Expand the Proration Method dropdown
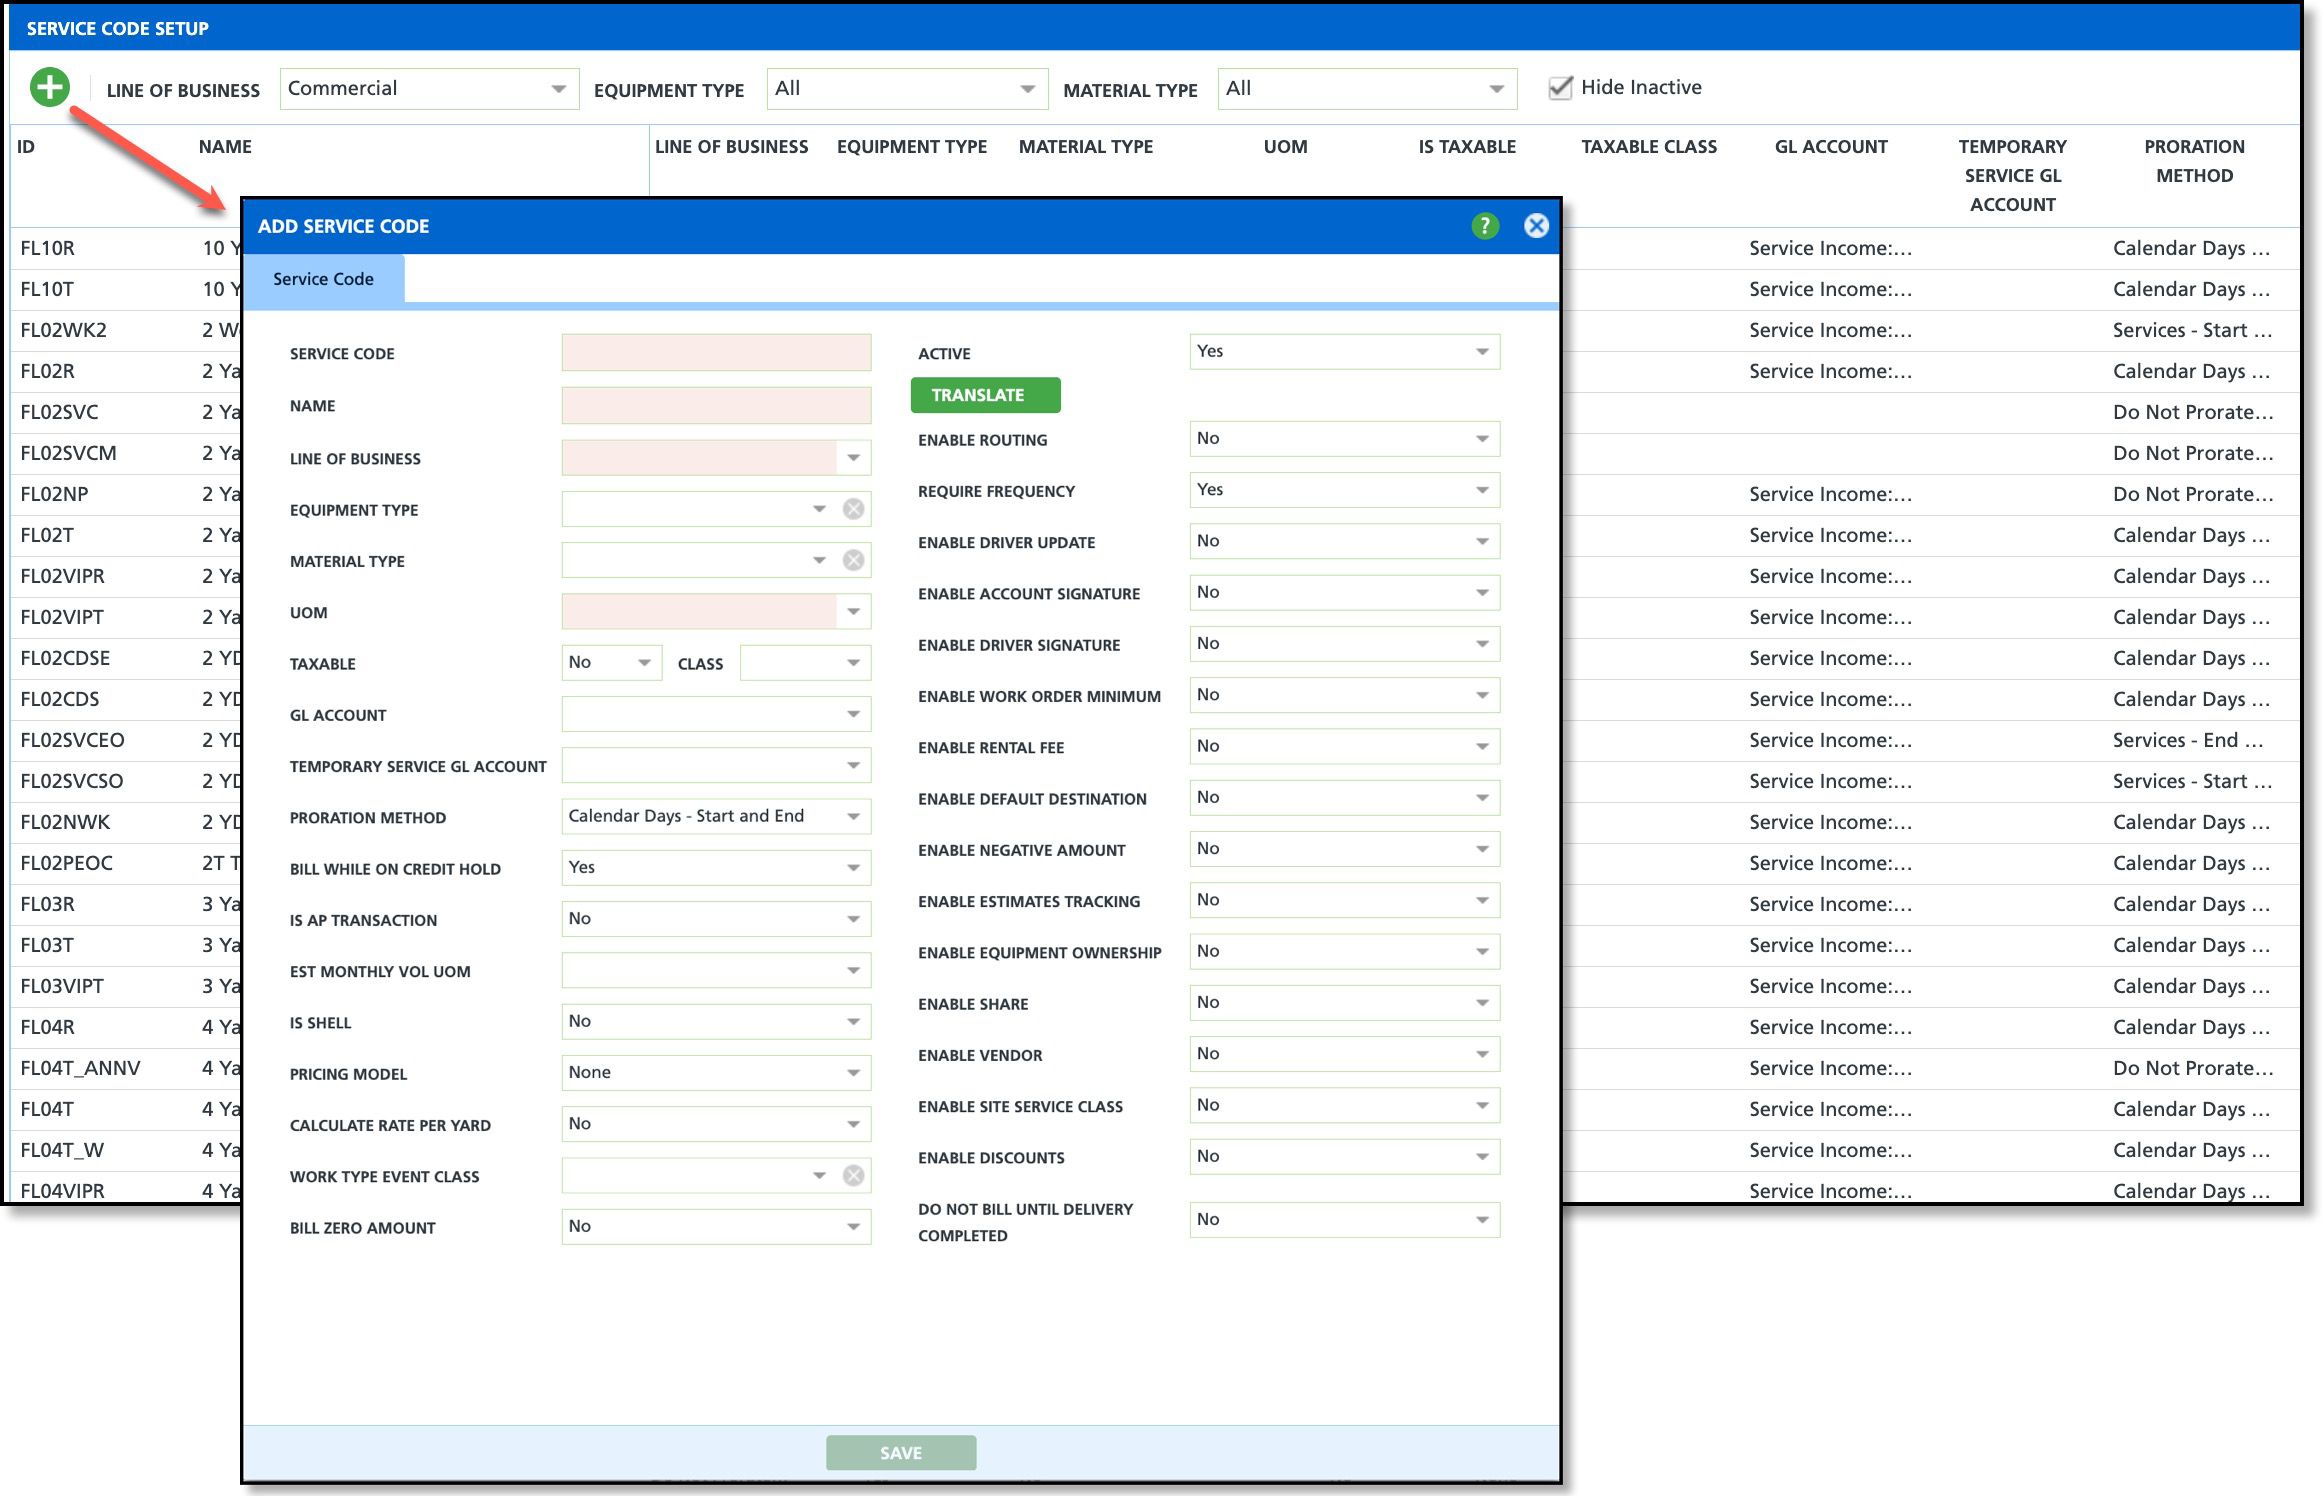Screen dimensions: 2324x1496 click(715, 816)
